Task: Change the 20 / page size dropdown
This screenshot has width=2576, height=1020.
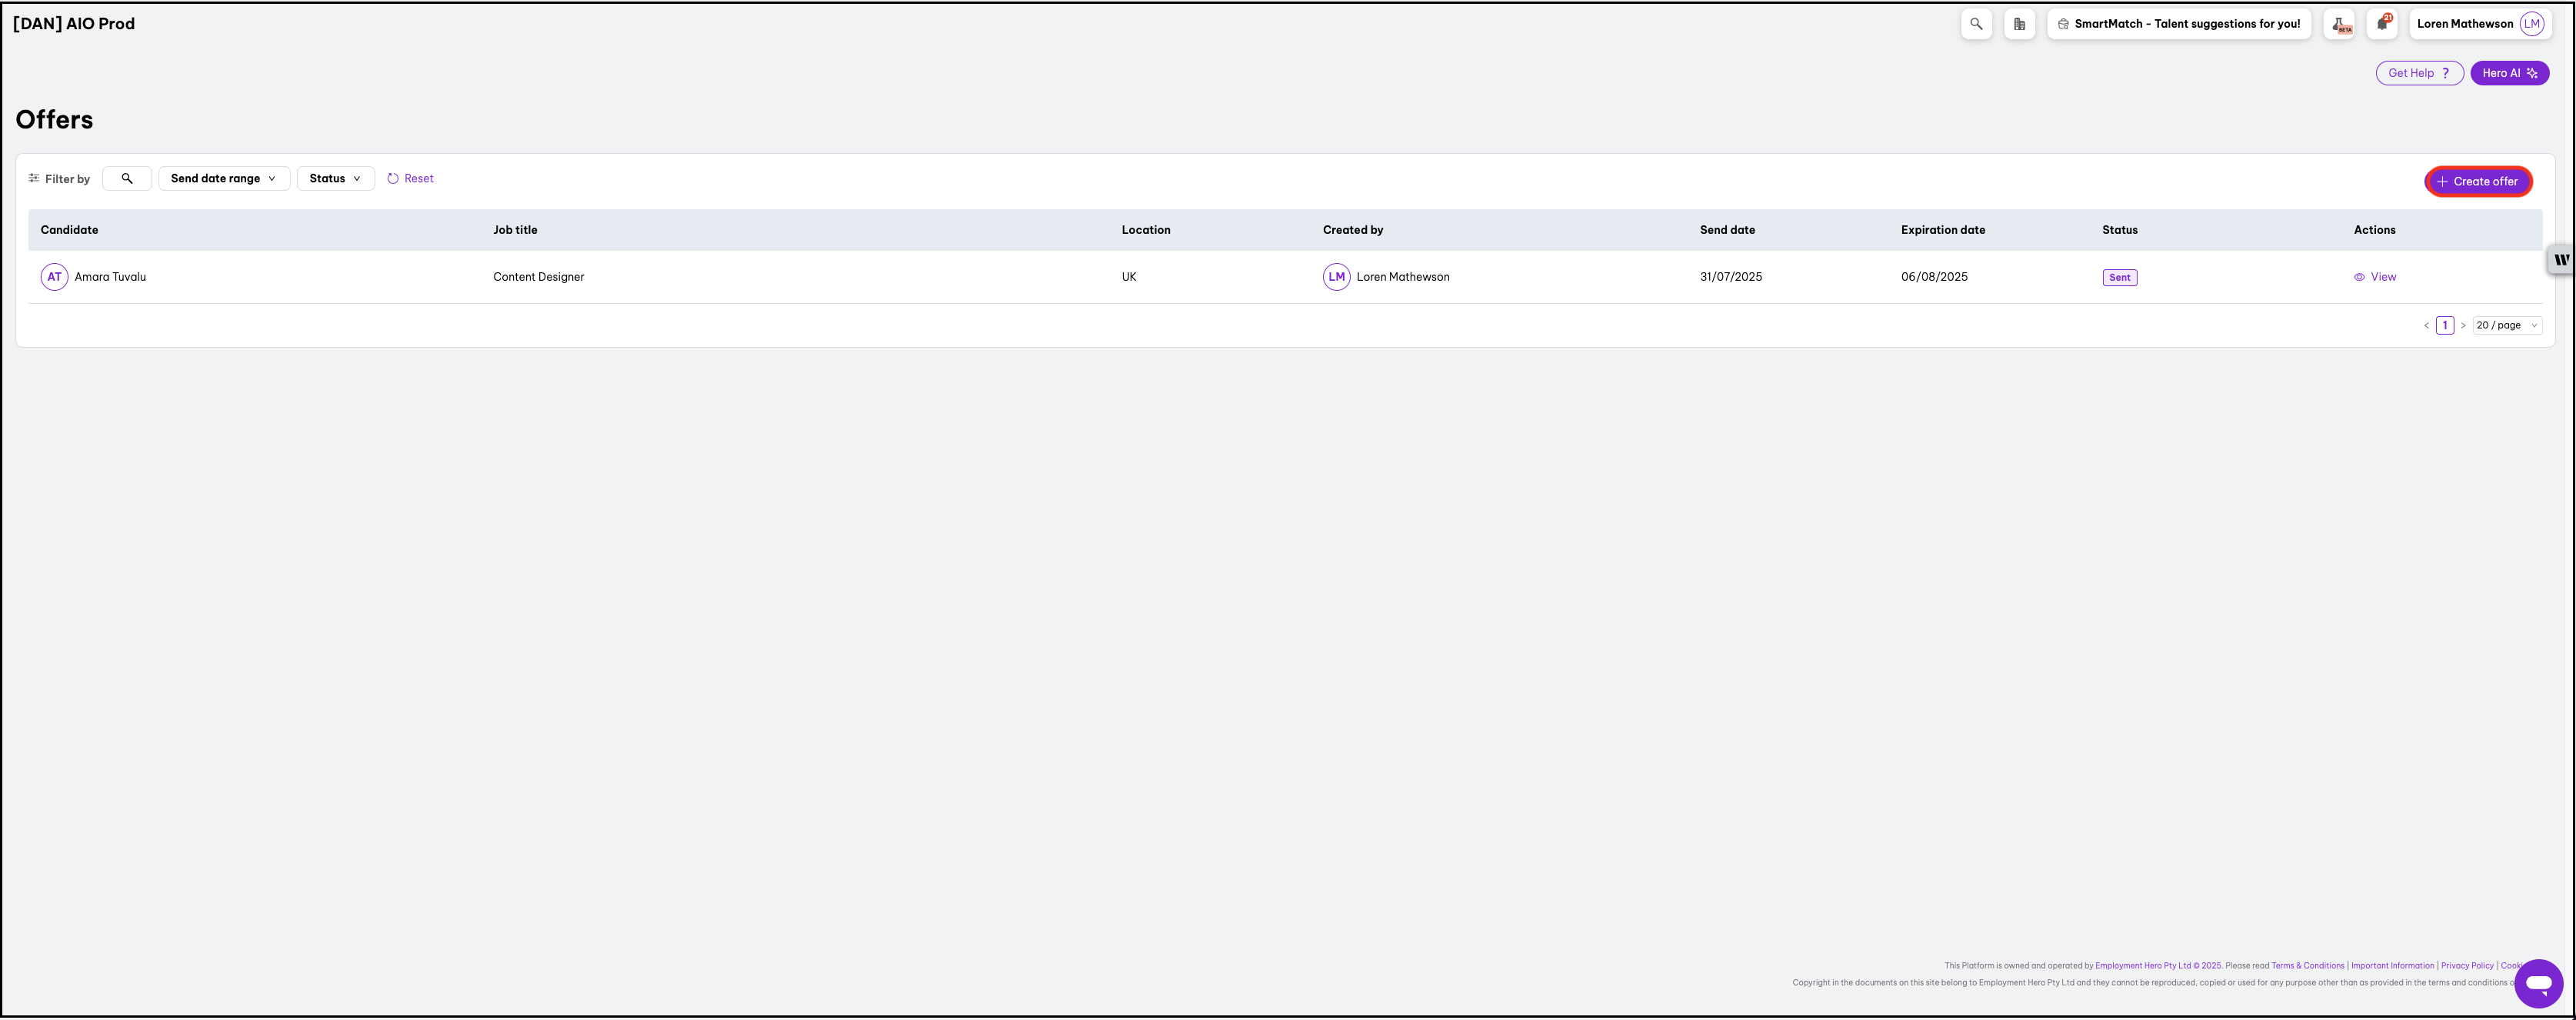Action: (2506, 325)
